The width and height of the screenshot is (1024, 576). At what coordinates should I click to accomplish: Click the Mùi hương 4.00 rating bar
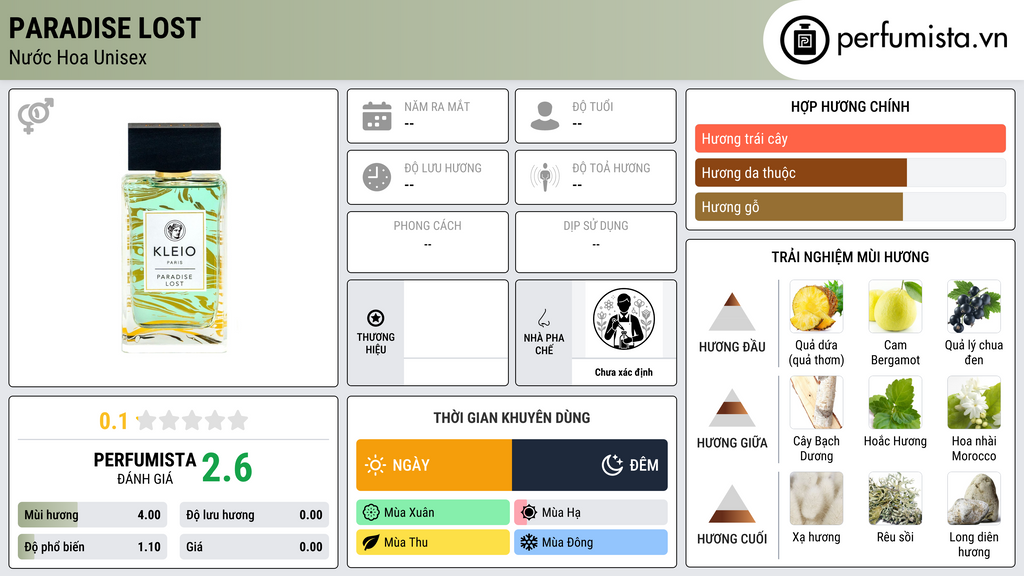point(92,515)
